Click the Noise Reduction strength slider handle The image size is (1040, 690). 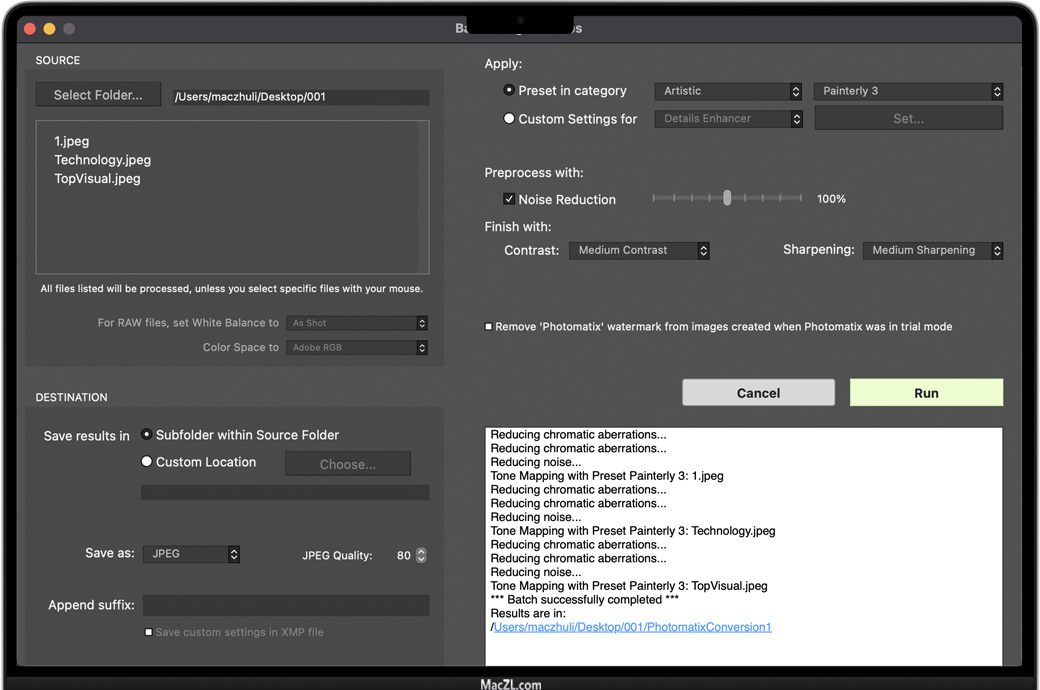tap(727, 198)
